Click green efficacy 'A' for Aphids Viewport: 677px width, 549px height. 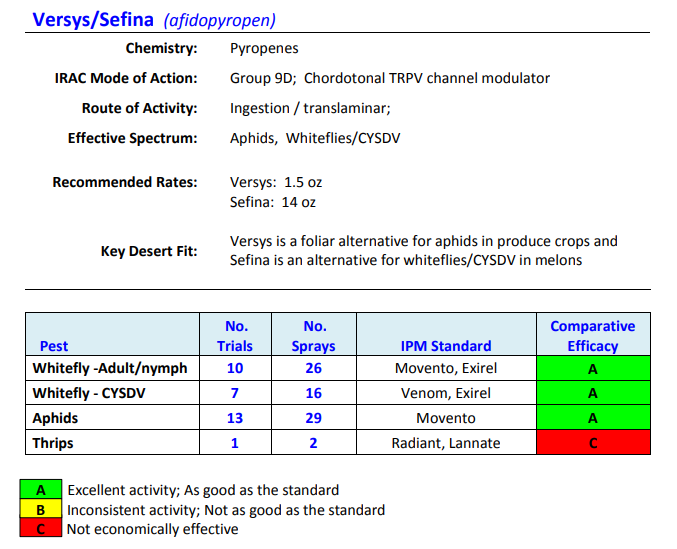click(593, 418)
